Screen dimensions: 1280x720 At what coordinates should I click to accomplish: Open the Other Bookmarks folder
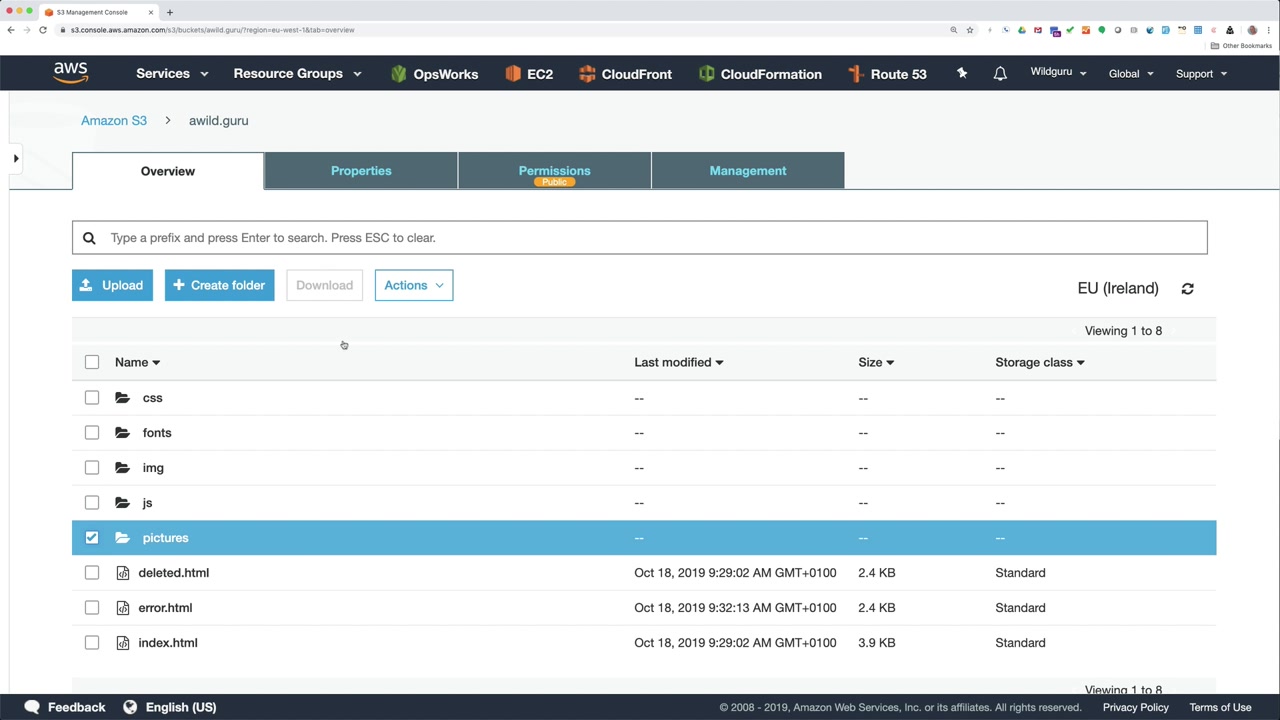click(x=1241, y=46)
